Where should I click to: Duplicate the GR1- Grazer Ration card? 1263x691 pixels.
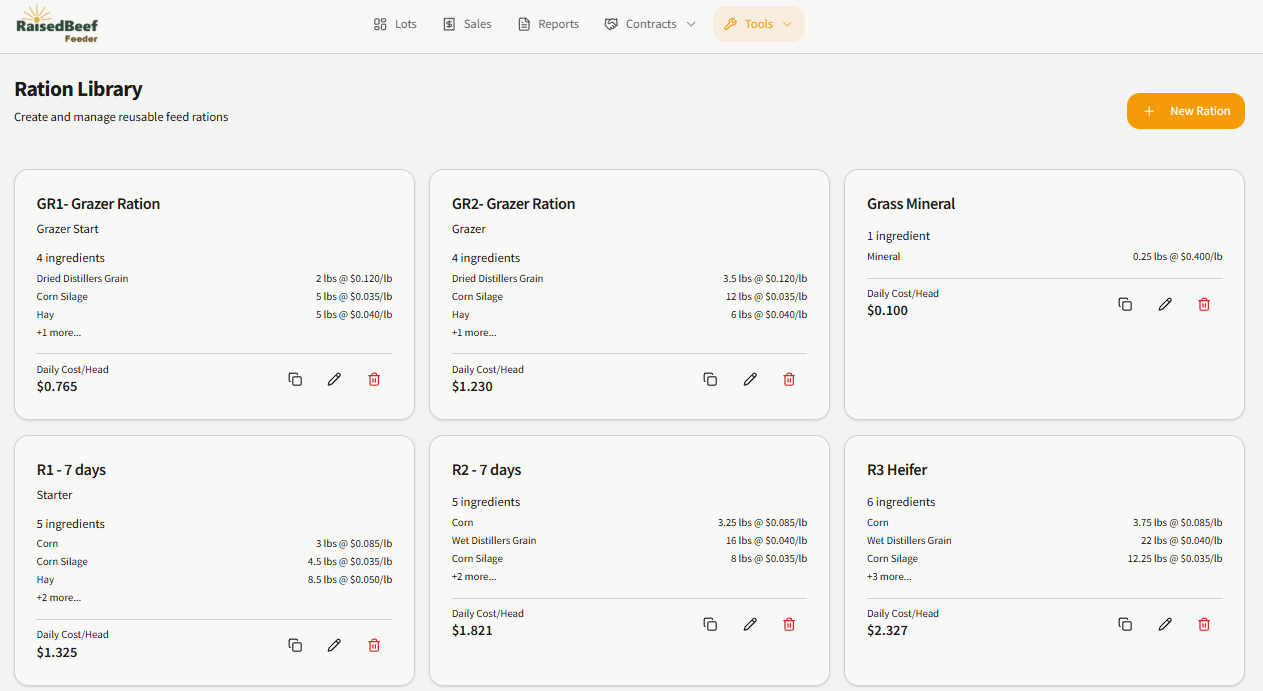click(295, 379)
